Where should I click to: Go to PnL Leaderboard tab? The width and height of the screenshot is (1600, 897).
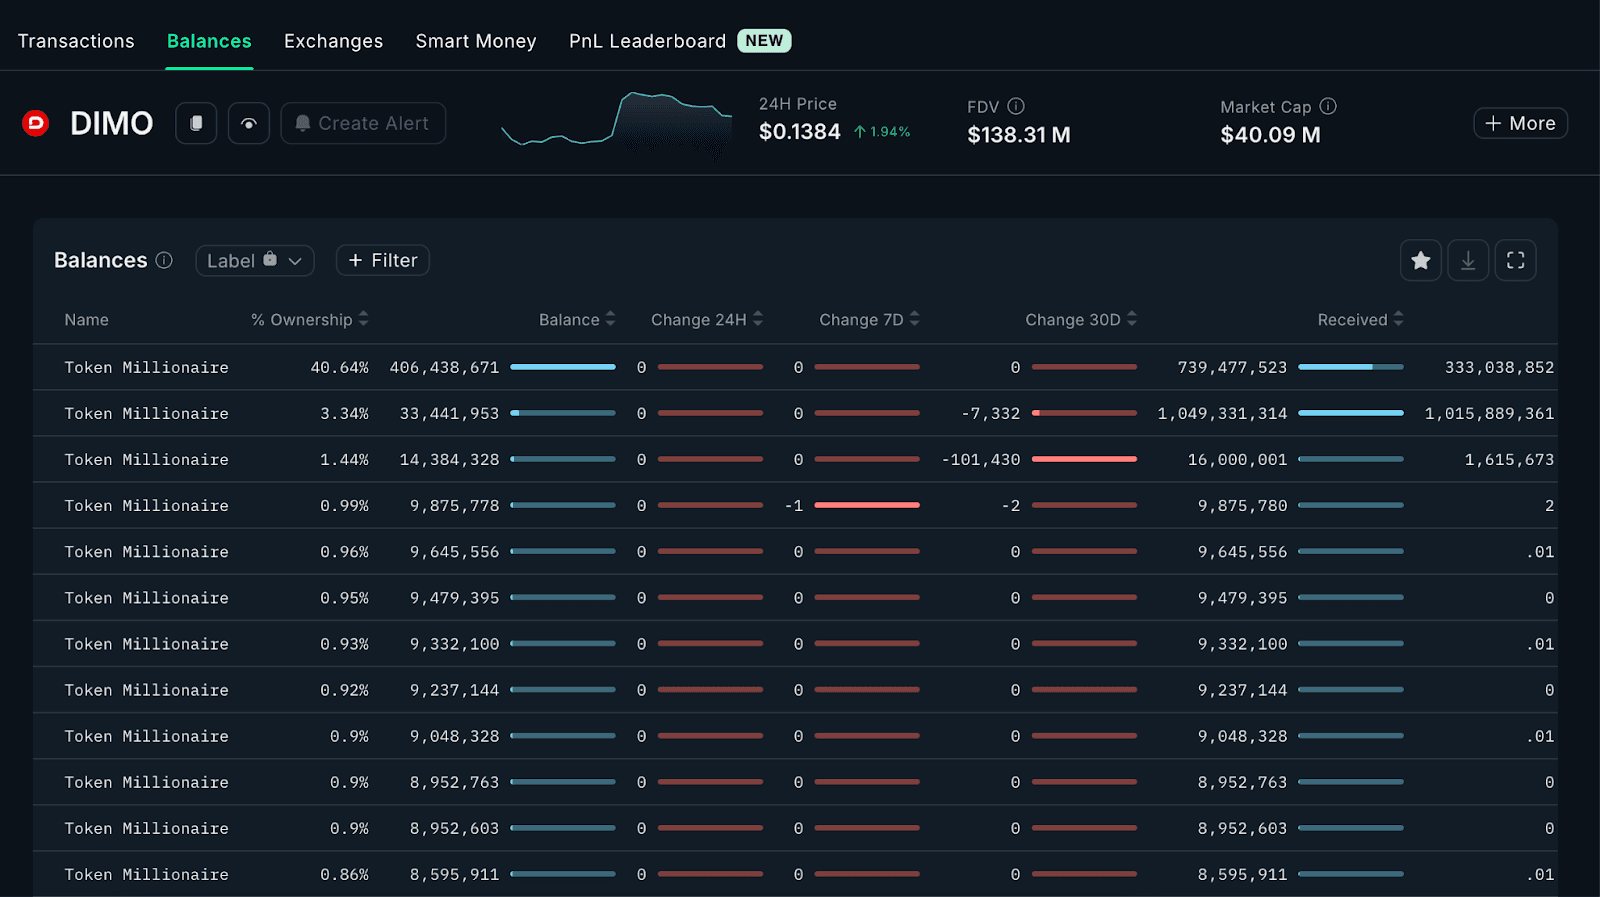[647, 41]
